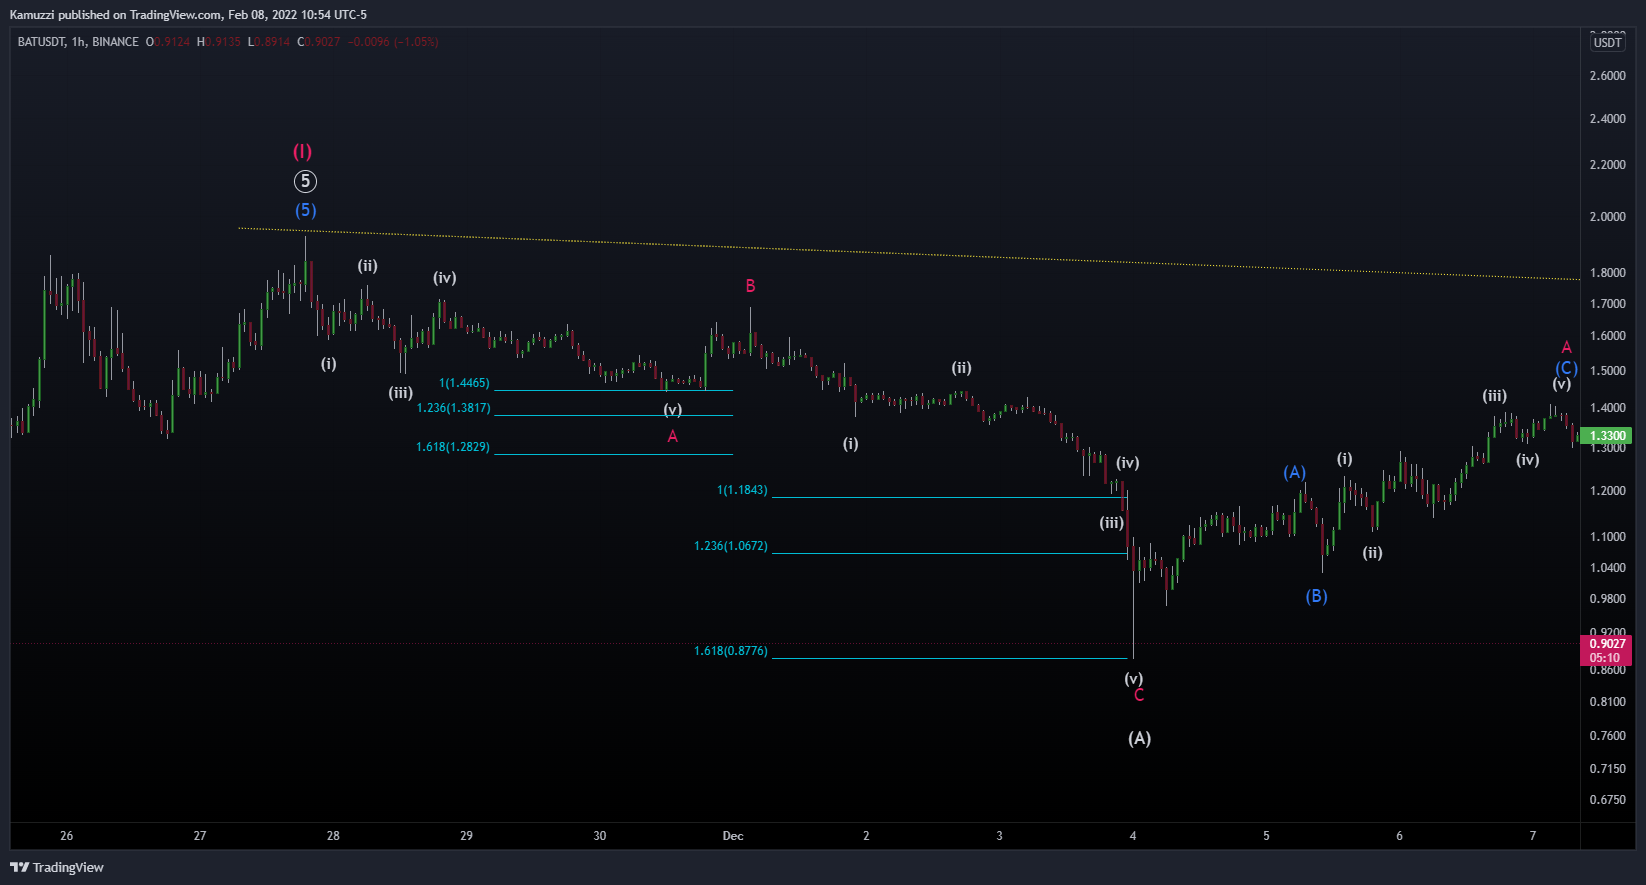Click the 7 date on the time axis
The height and width of the screenshot is (885, 1646).
coord(1533,836)
